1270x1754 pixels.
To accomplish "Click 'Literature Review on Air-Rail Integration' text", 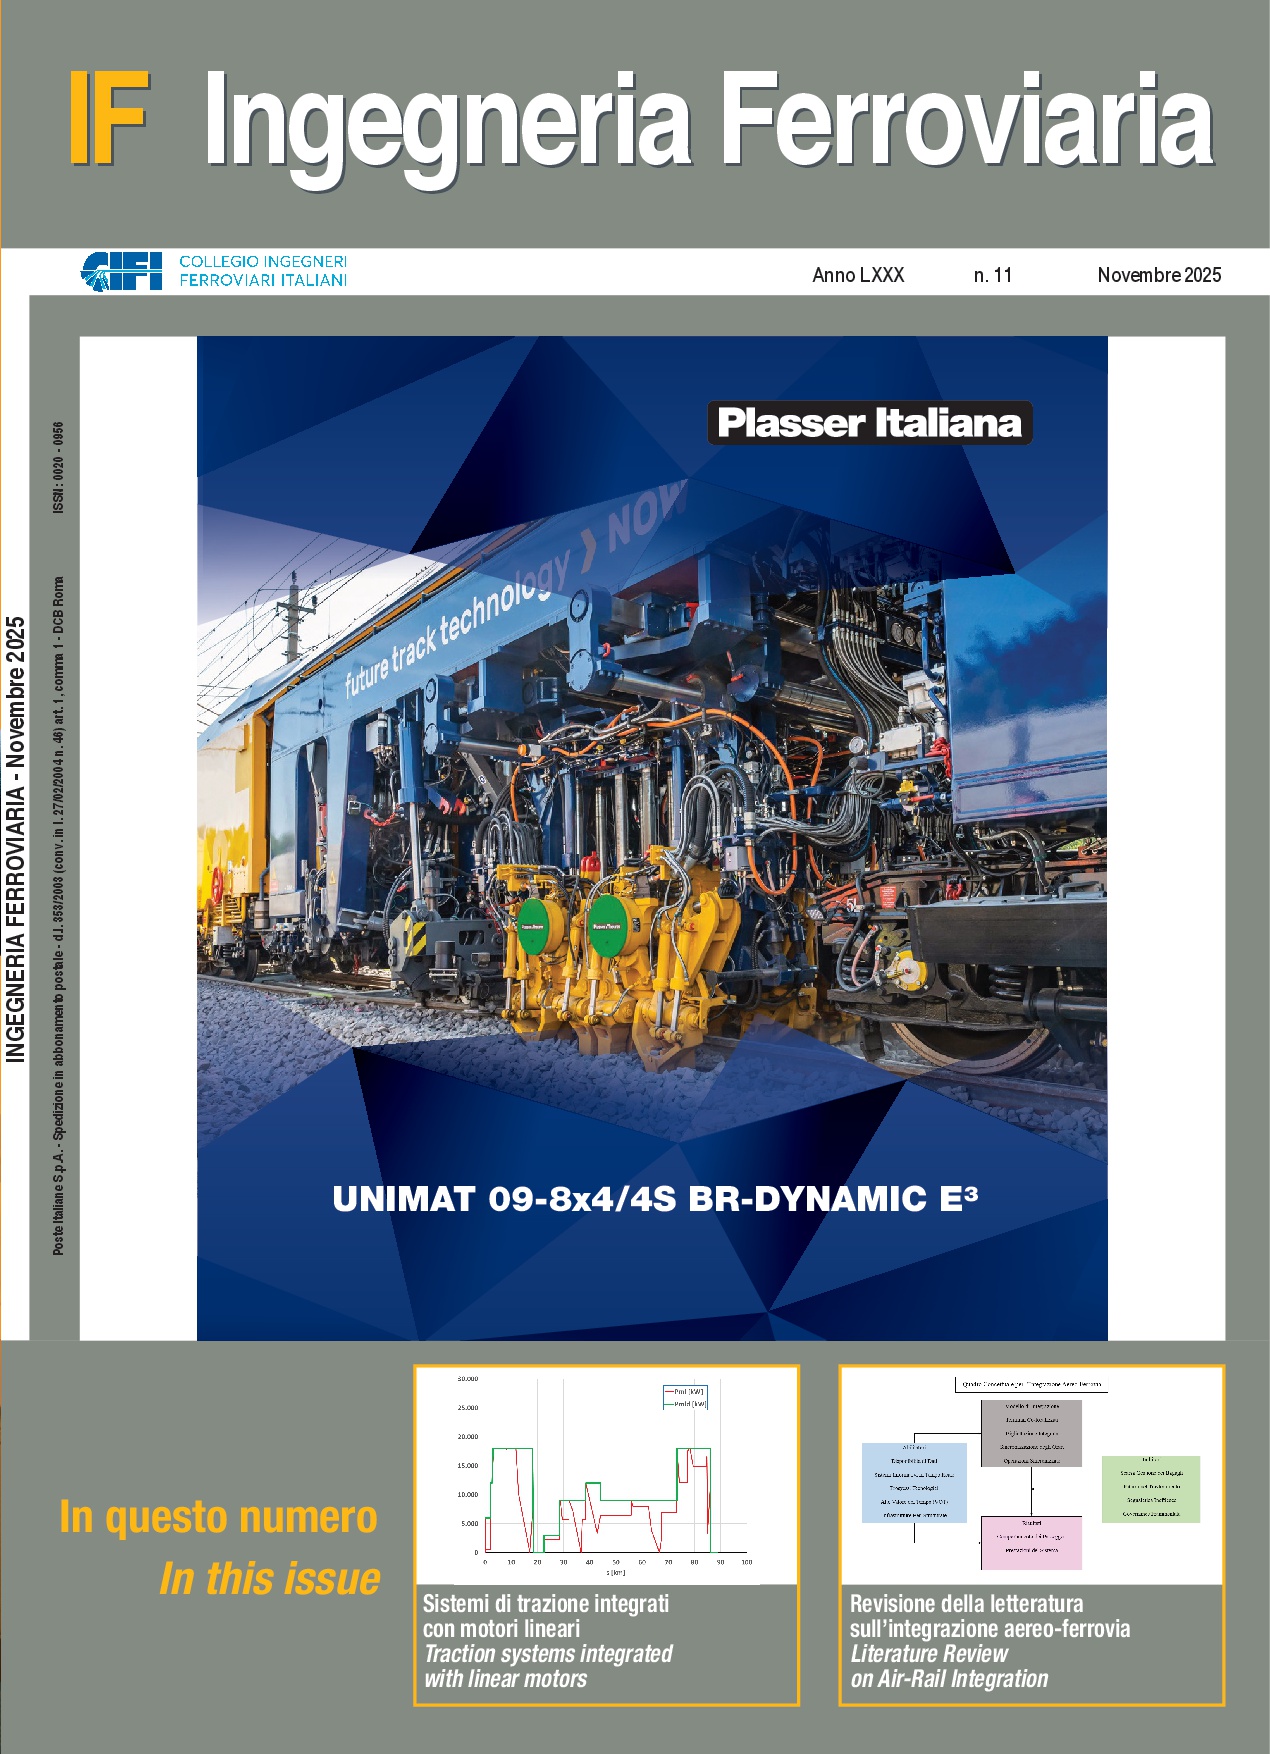I will [948, 1667].
